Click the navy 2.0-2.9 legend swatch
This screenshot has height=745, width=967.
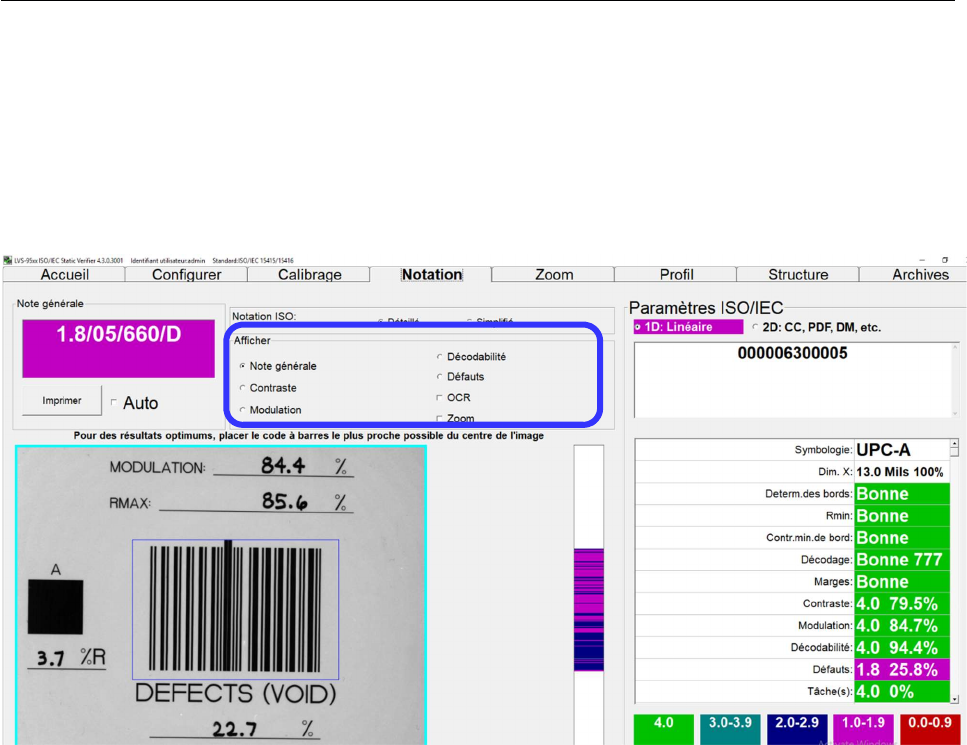(797, 729)
